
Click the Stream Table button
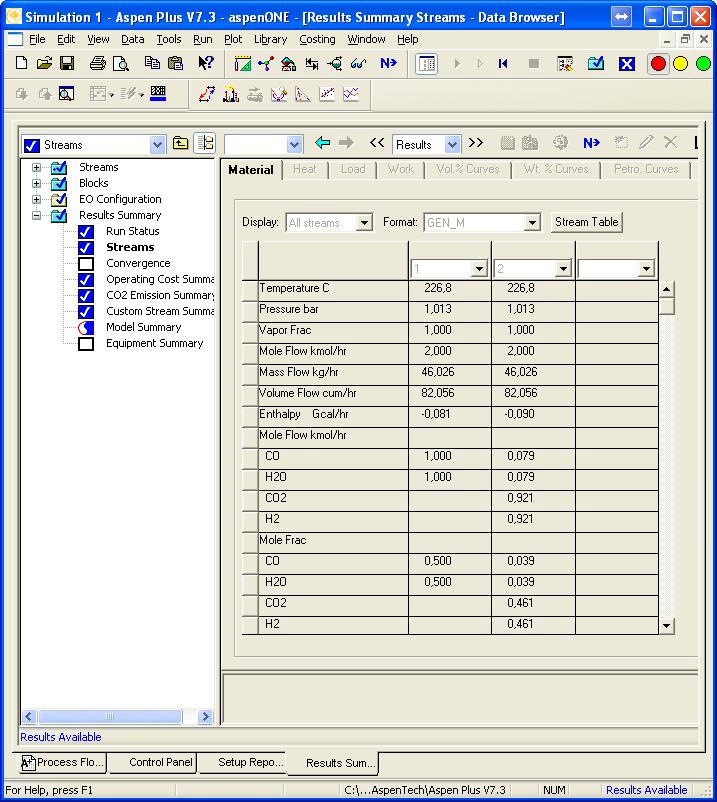586,222
